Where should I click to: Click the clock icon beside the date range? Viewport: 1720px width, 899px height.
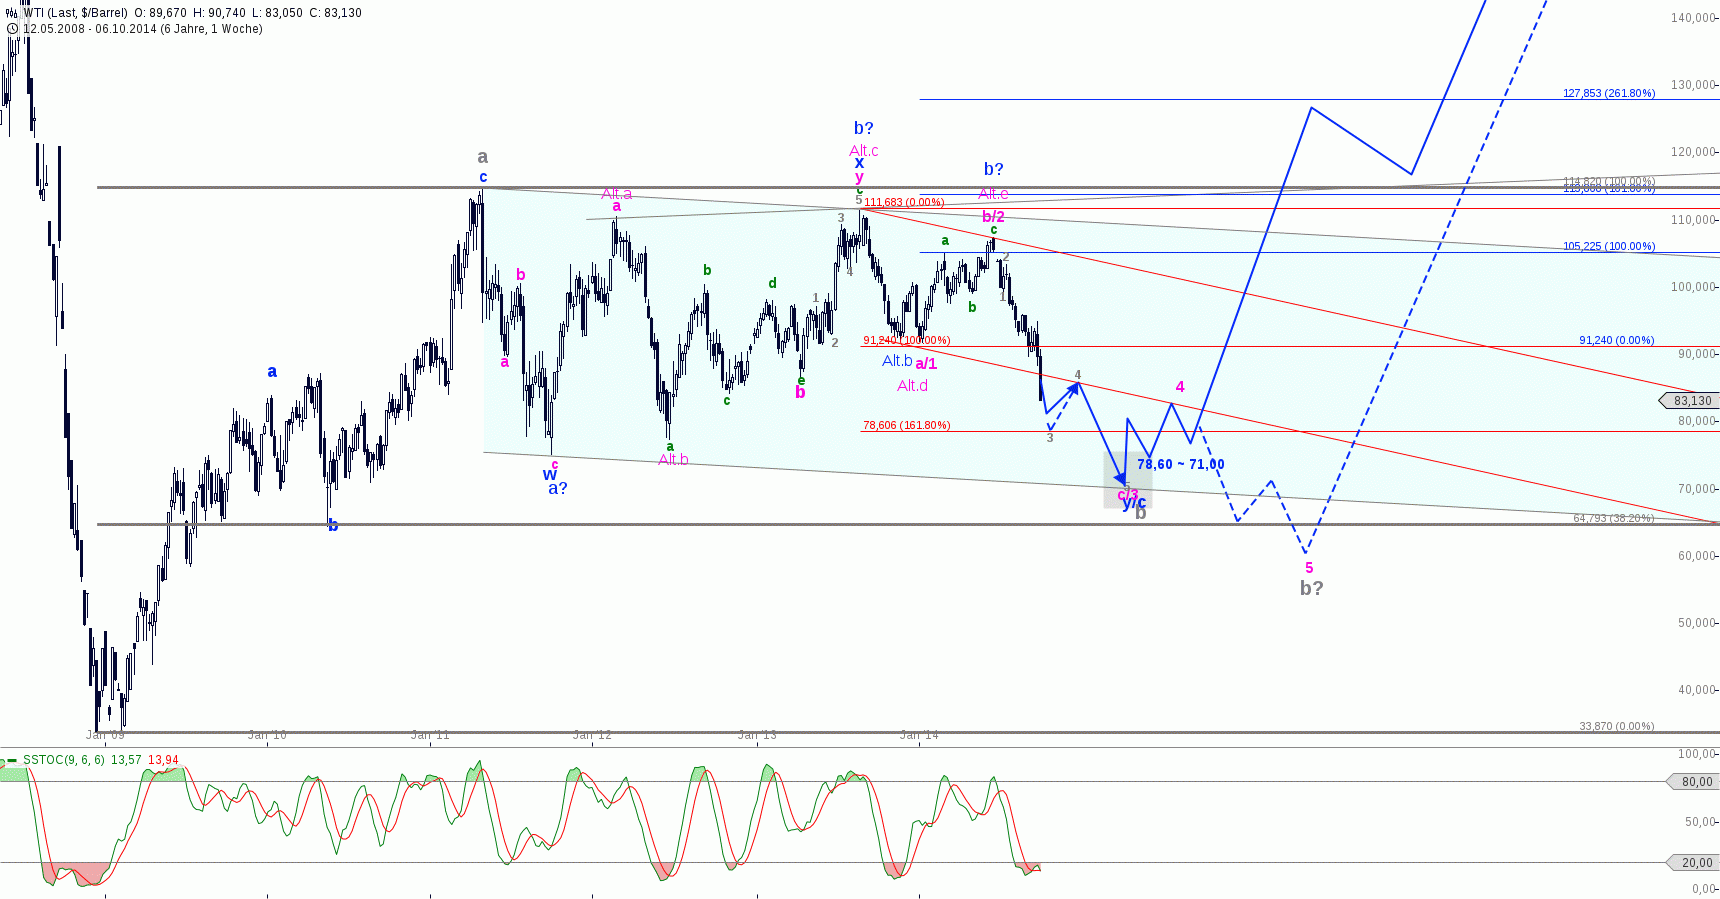tap(12, 29)
